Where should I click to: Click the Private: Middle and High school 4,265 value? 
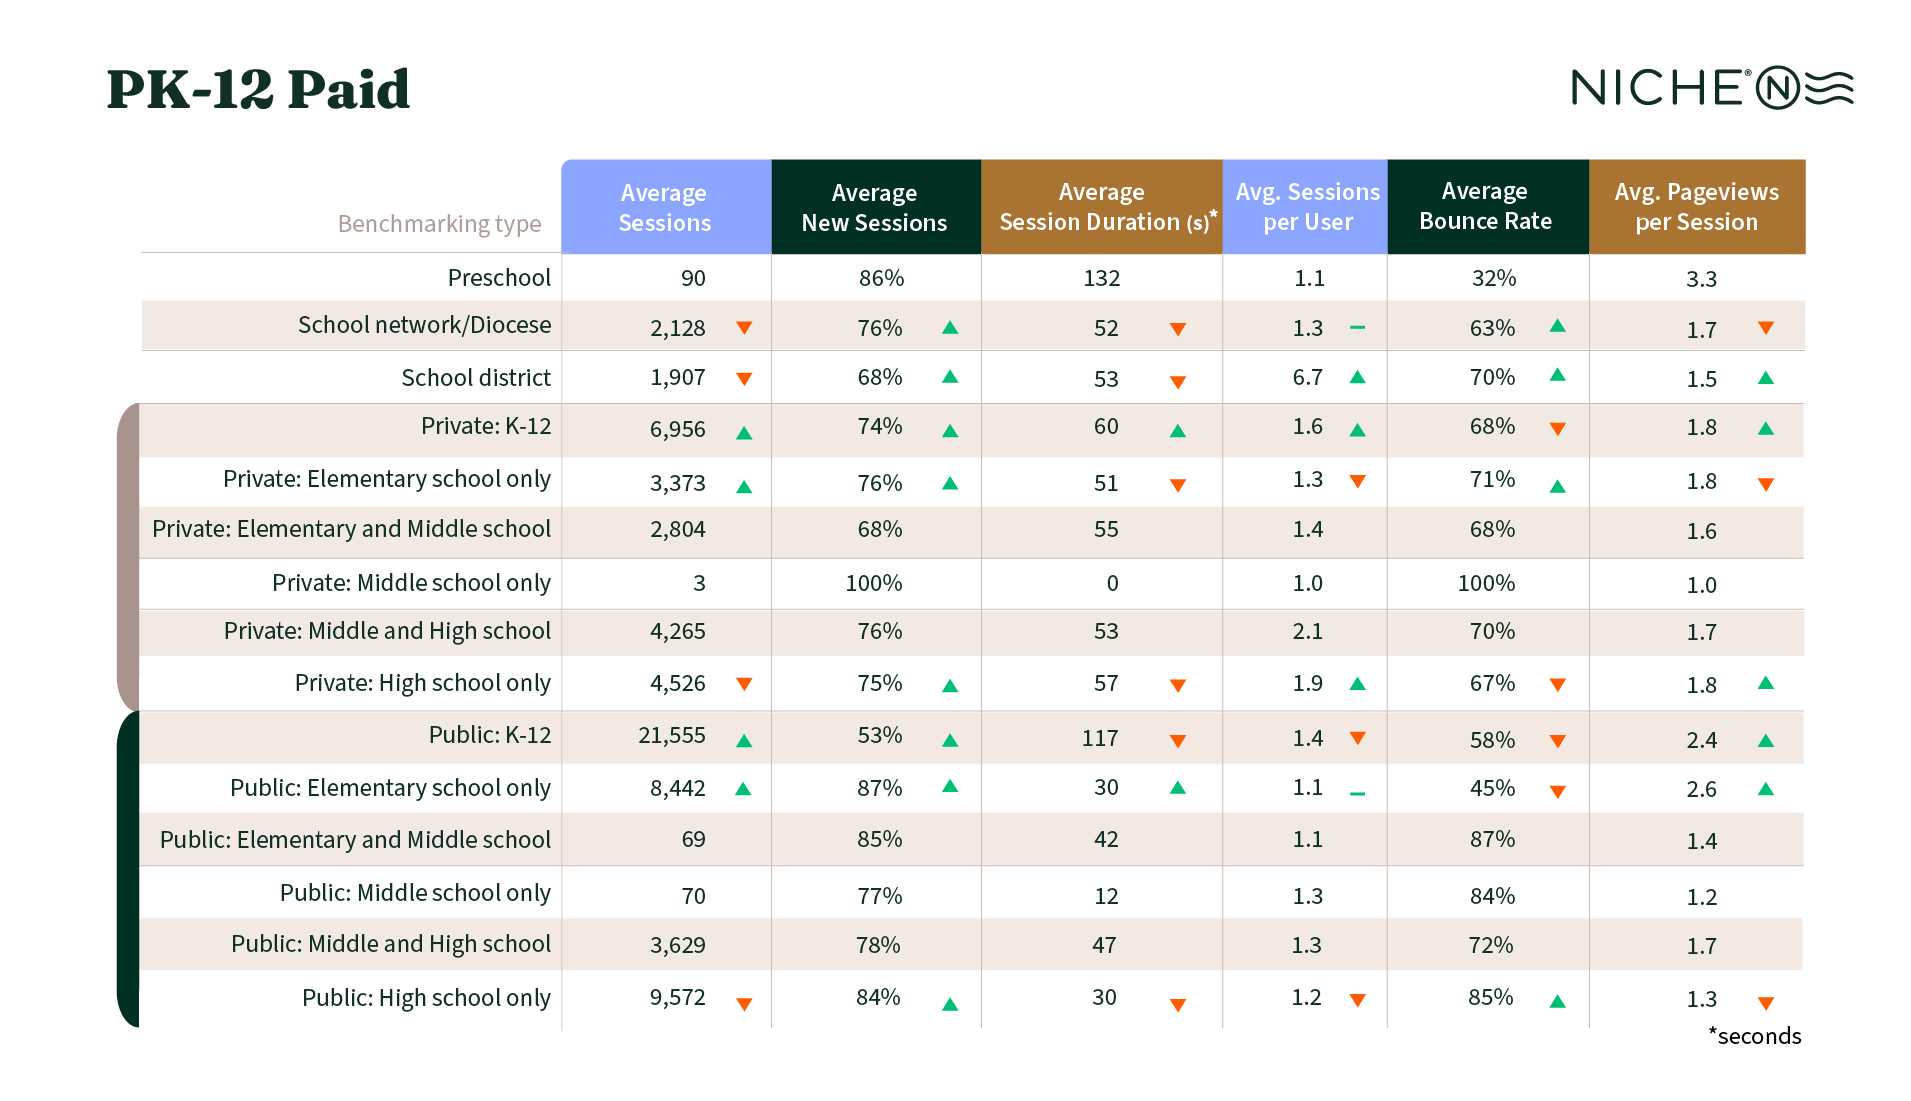[x=678, y=632]
